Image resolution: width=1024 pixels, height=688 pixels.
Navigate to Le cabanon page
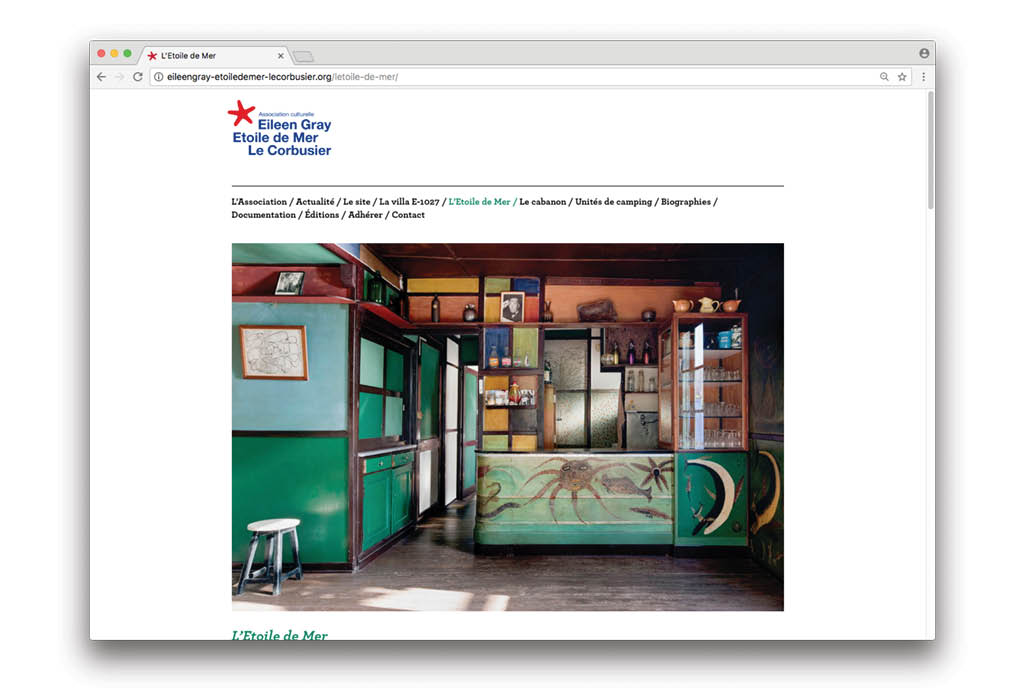coord(542,202)
